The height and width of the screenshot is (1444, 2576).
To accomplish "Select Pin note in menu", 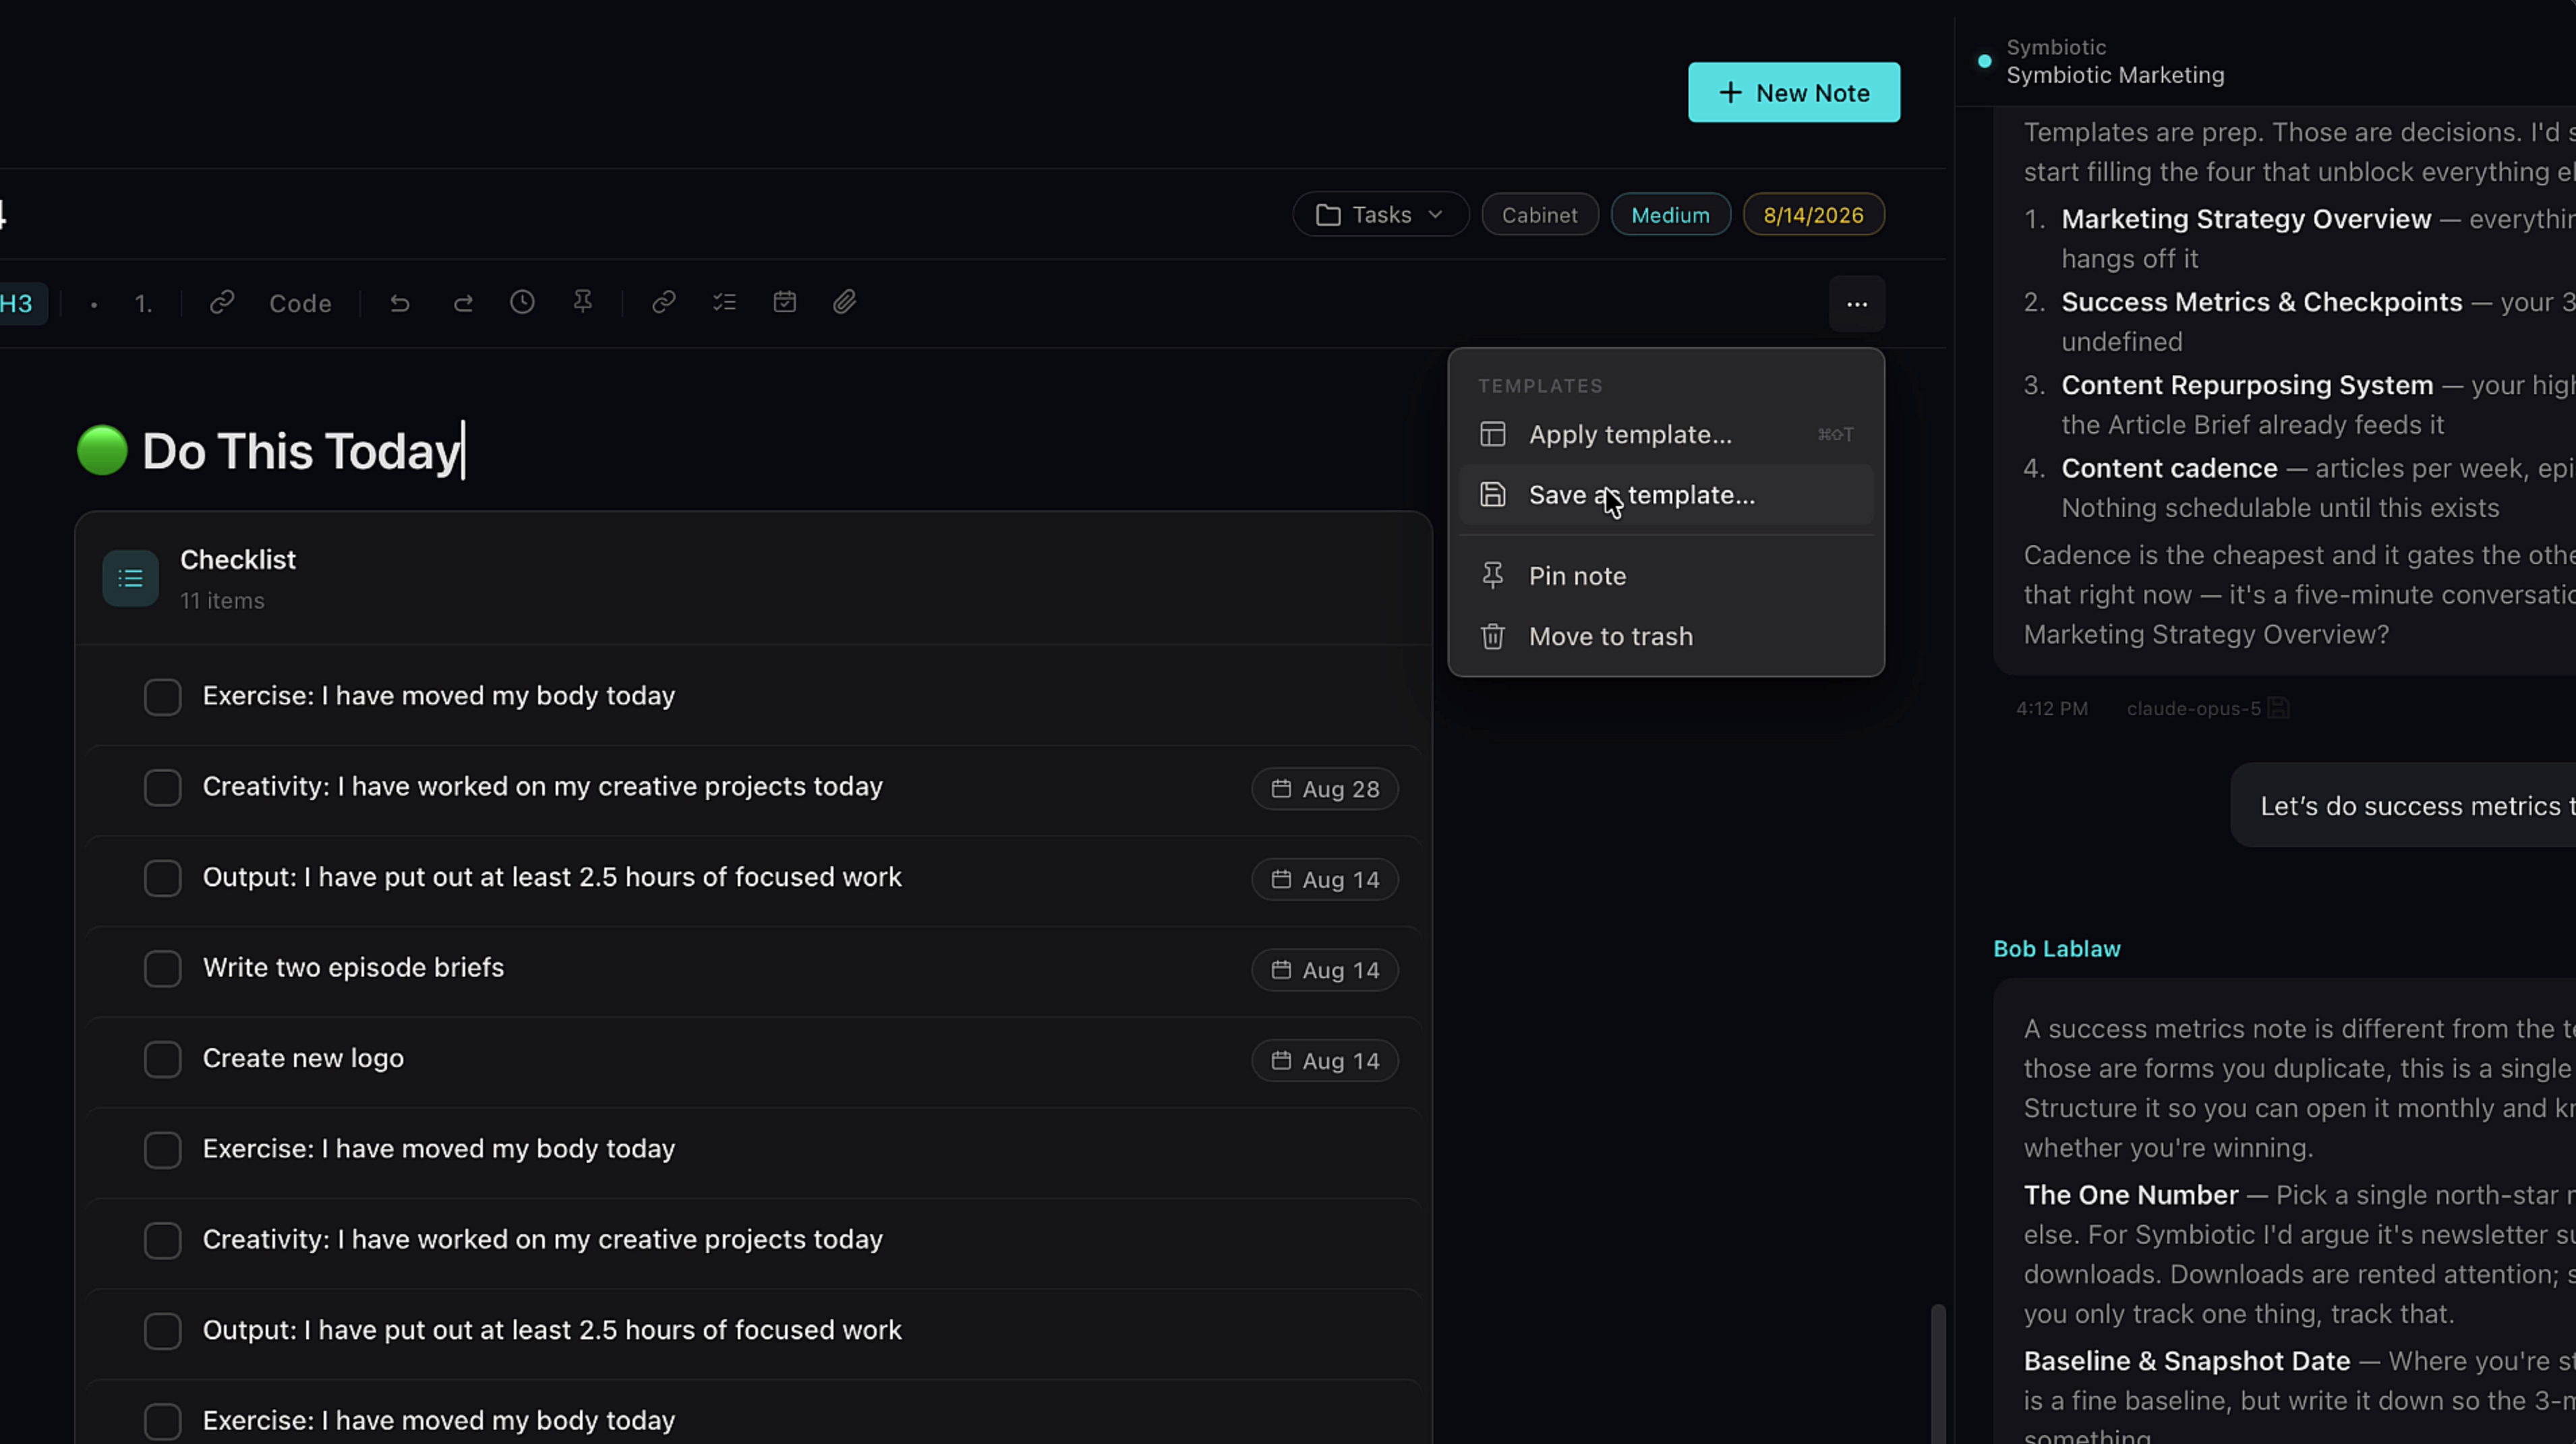I will point(1666,576).
